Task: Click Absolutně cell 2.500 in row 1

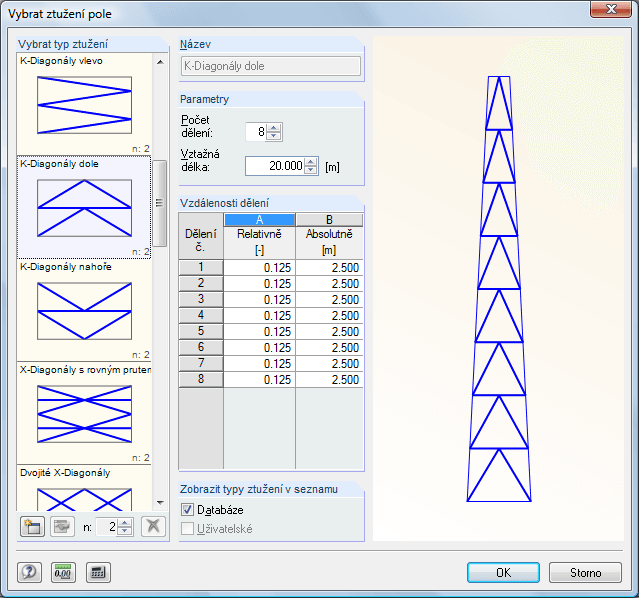Action: (329, 267)
